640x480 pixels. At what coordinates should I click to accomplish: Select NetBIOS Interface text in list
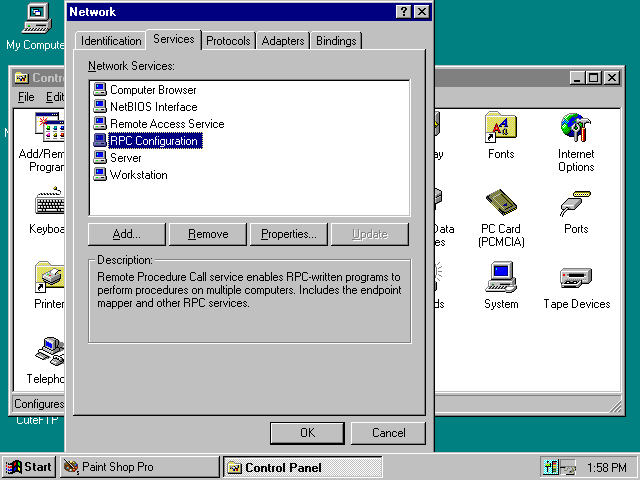(153, 107)
